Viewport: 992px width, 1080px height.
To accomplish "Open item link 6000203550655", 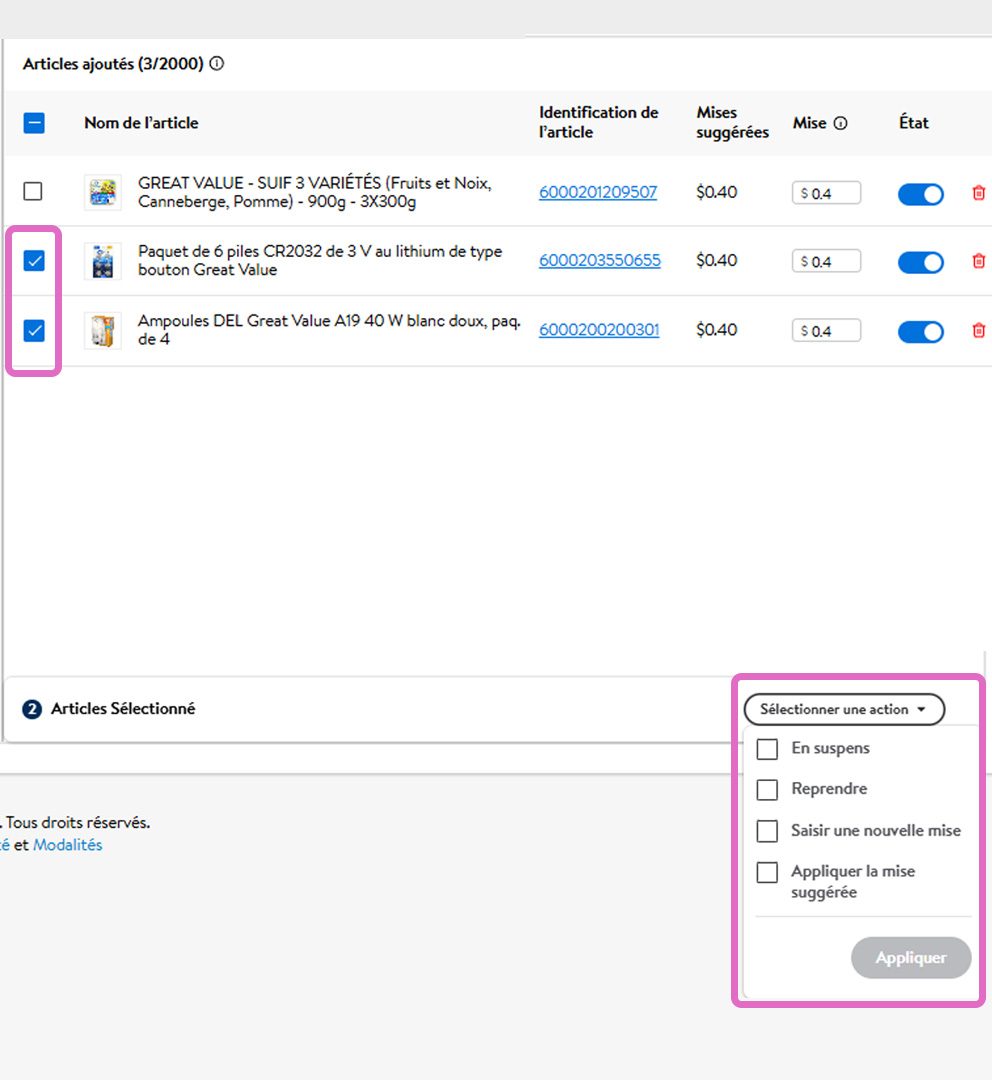I will pyautogui.click(x=599, y=260).
